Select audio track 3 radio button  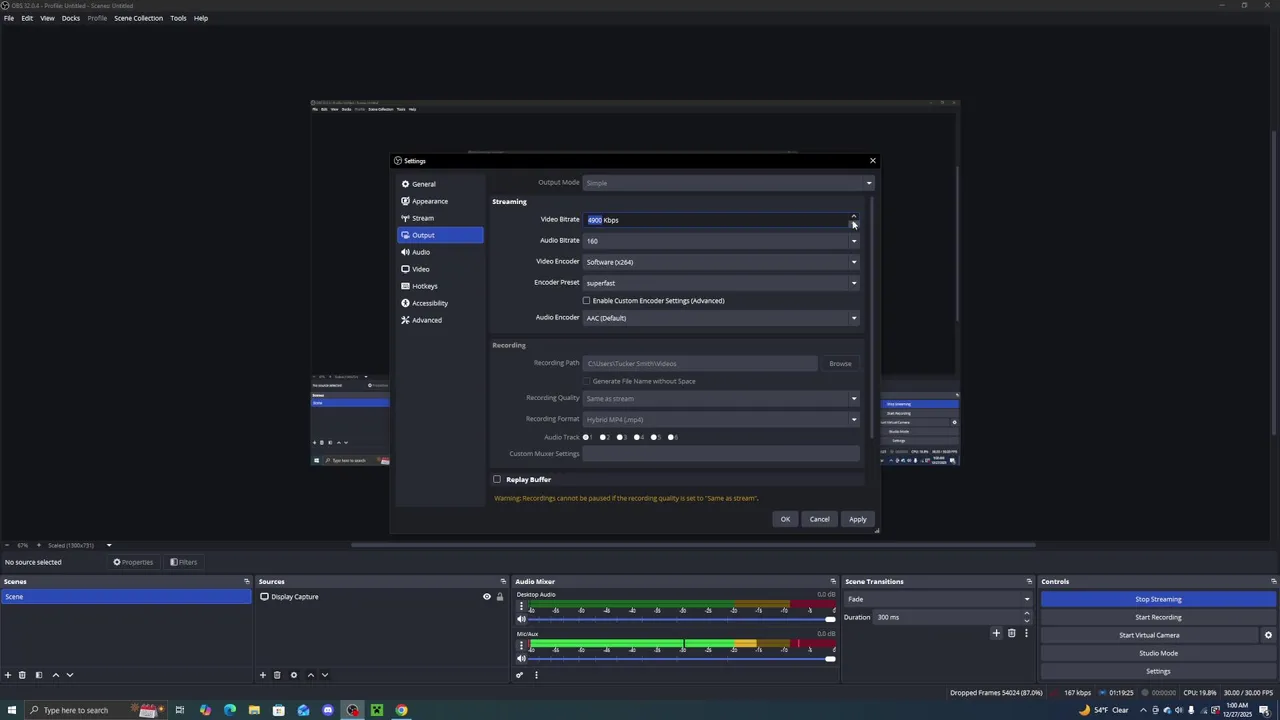click(620, 437)
